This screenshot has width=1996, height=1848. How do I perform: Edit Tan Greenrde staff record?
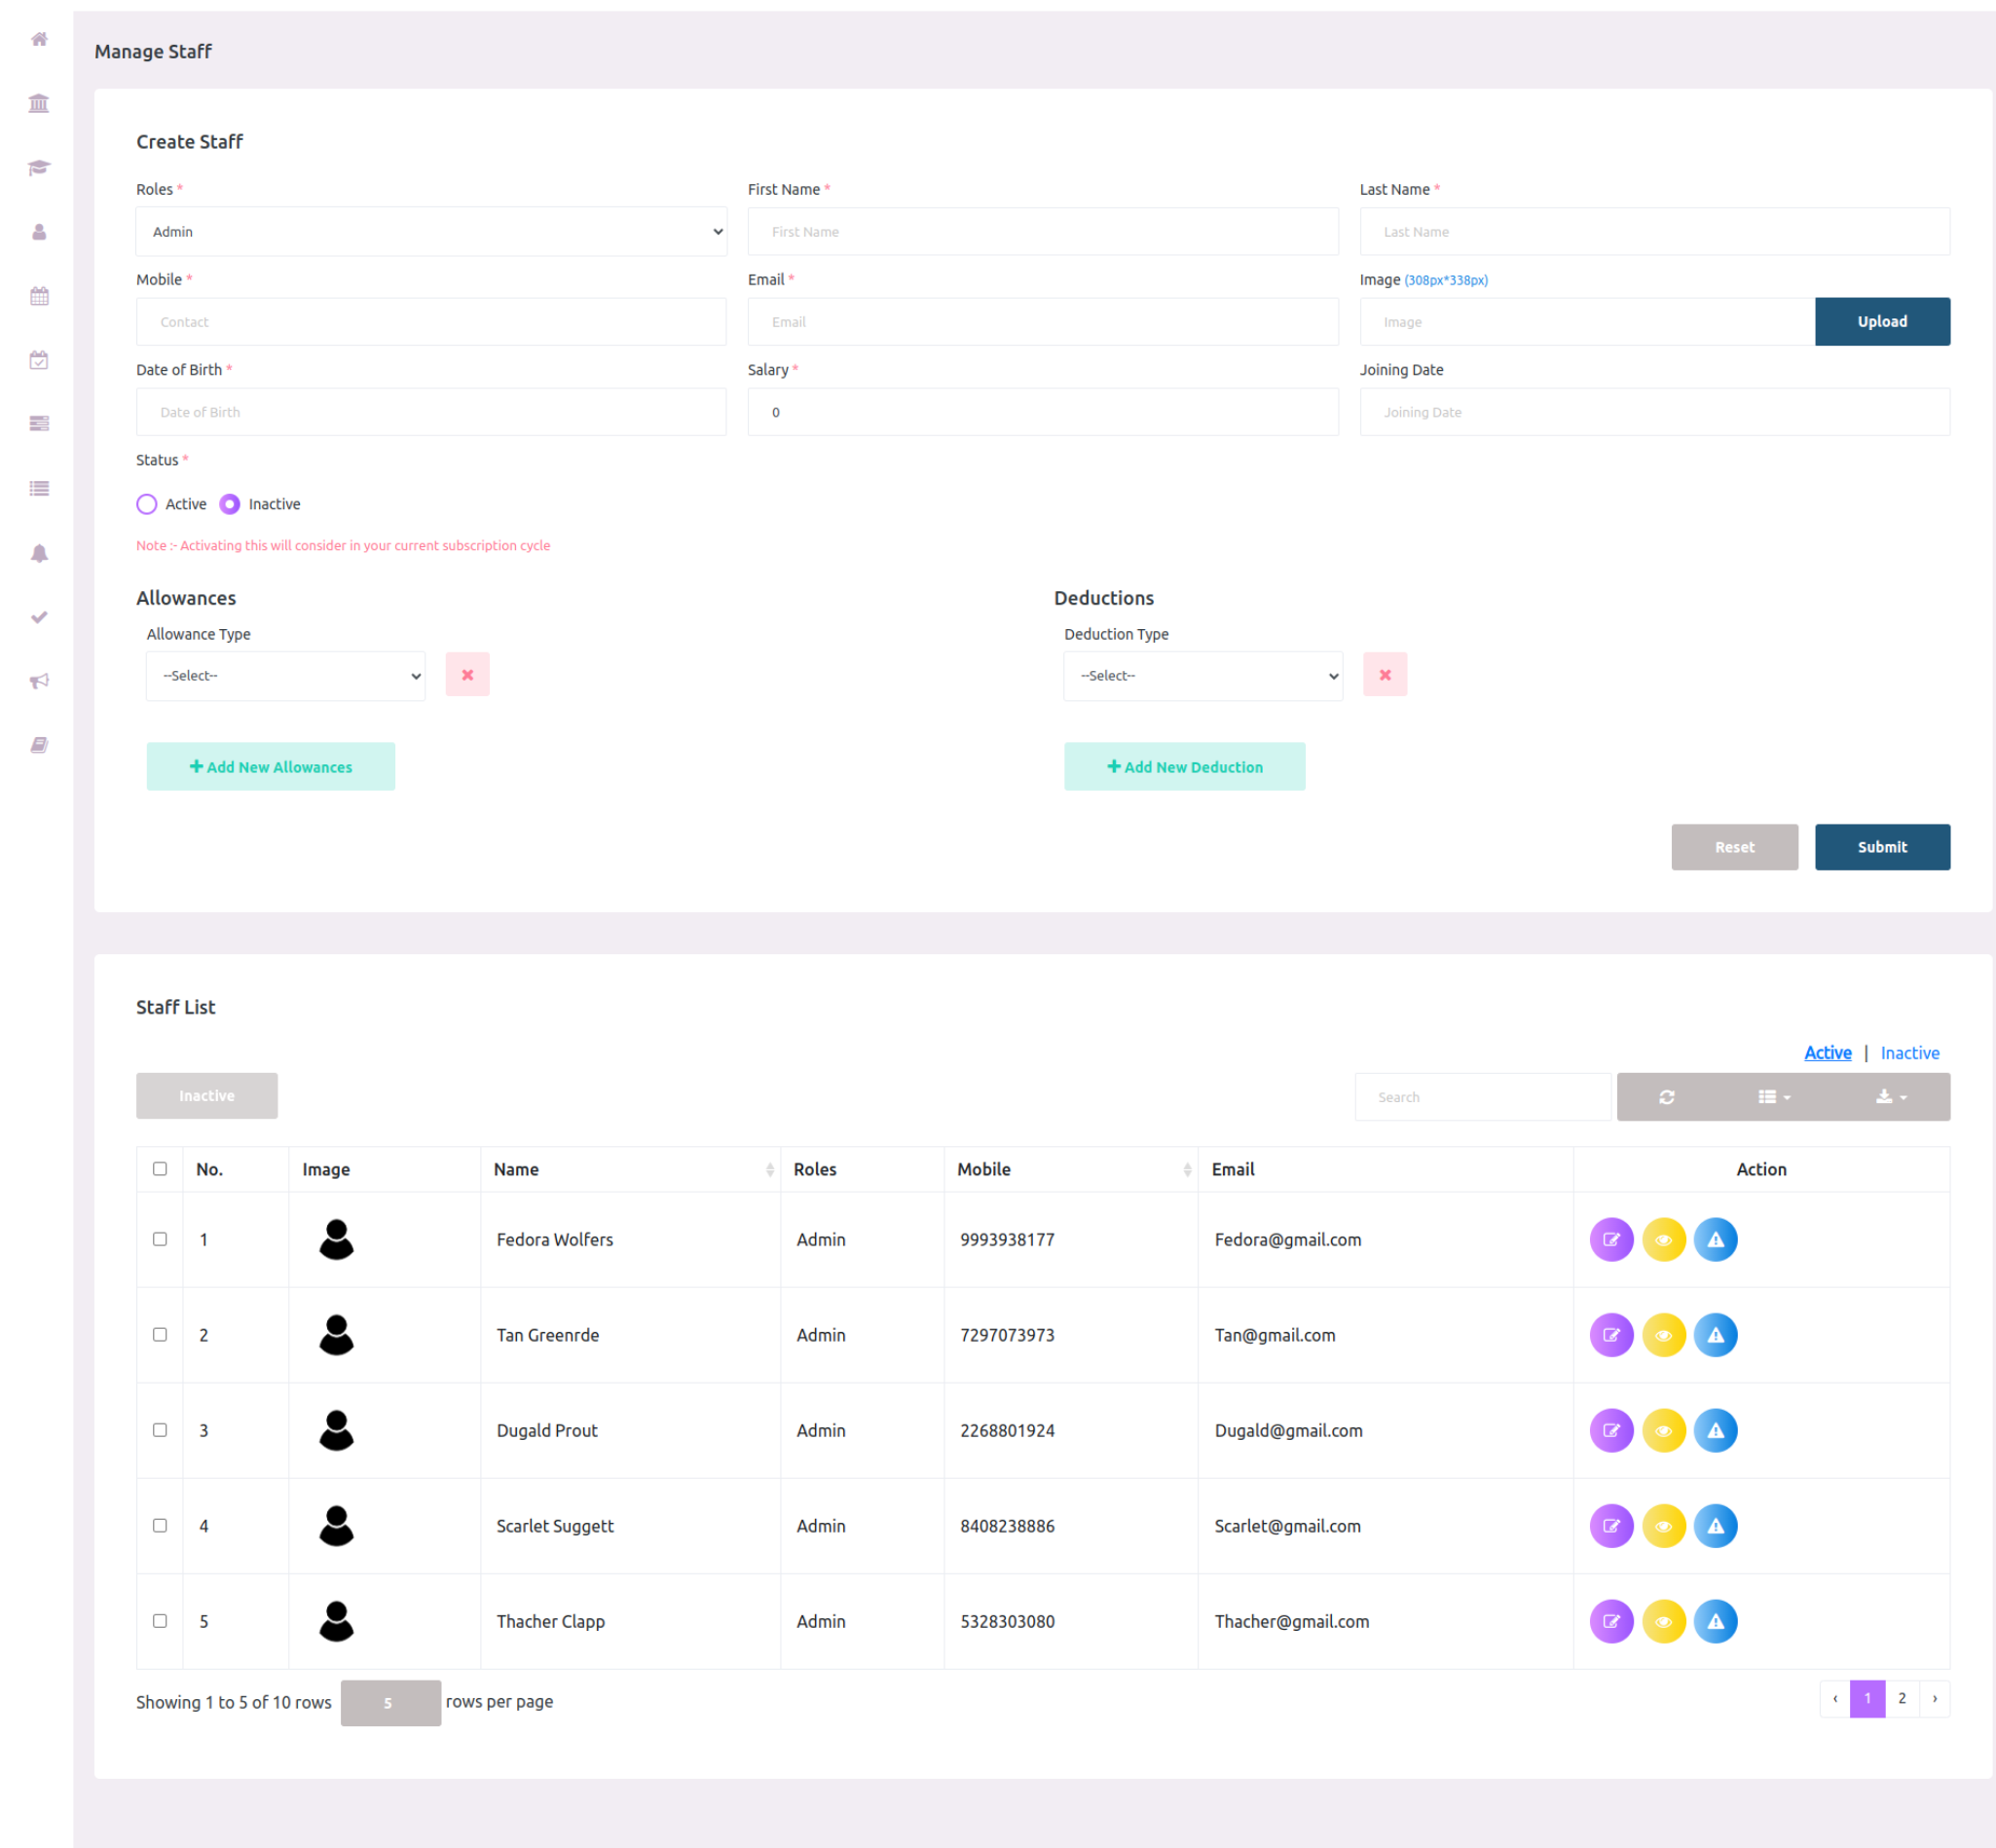pos(1611,1335)
